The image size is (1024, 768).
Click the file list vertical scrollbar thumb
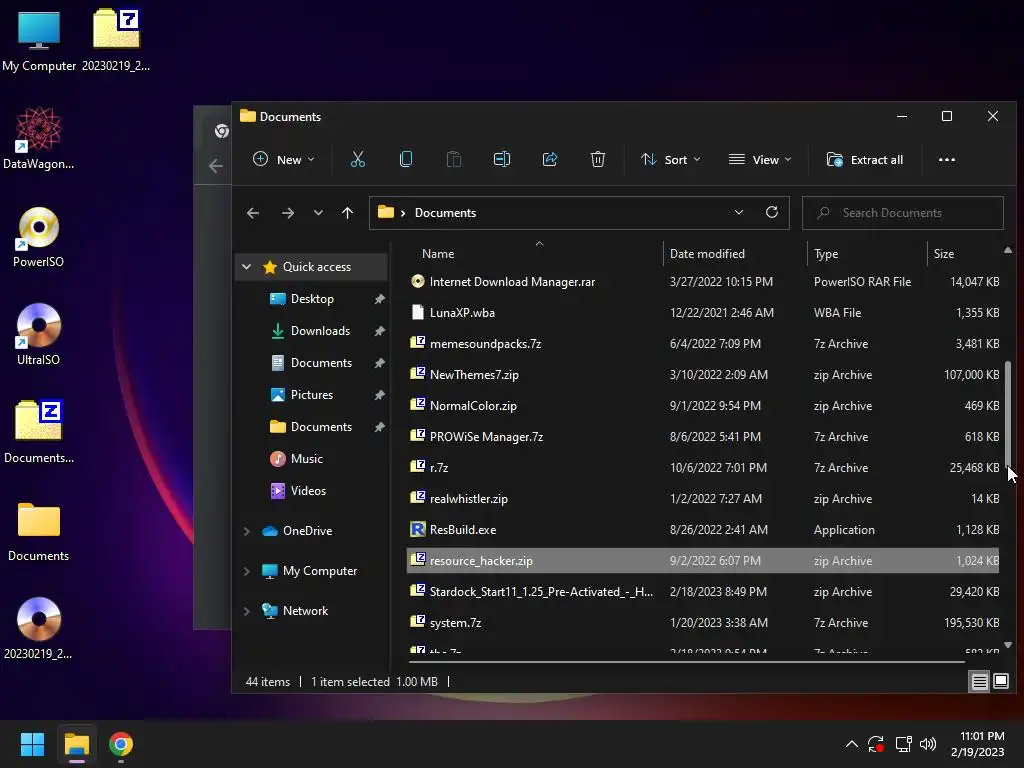click(x=1008, y=413)
